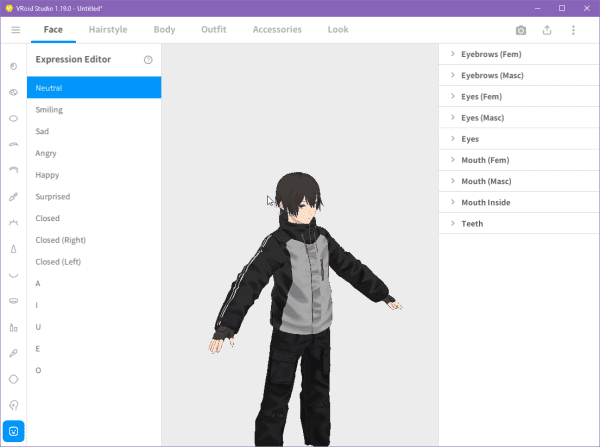Open the cosmetics bottles icon category
The image size is (600, 447).
point(13,327)
